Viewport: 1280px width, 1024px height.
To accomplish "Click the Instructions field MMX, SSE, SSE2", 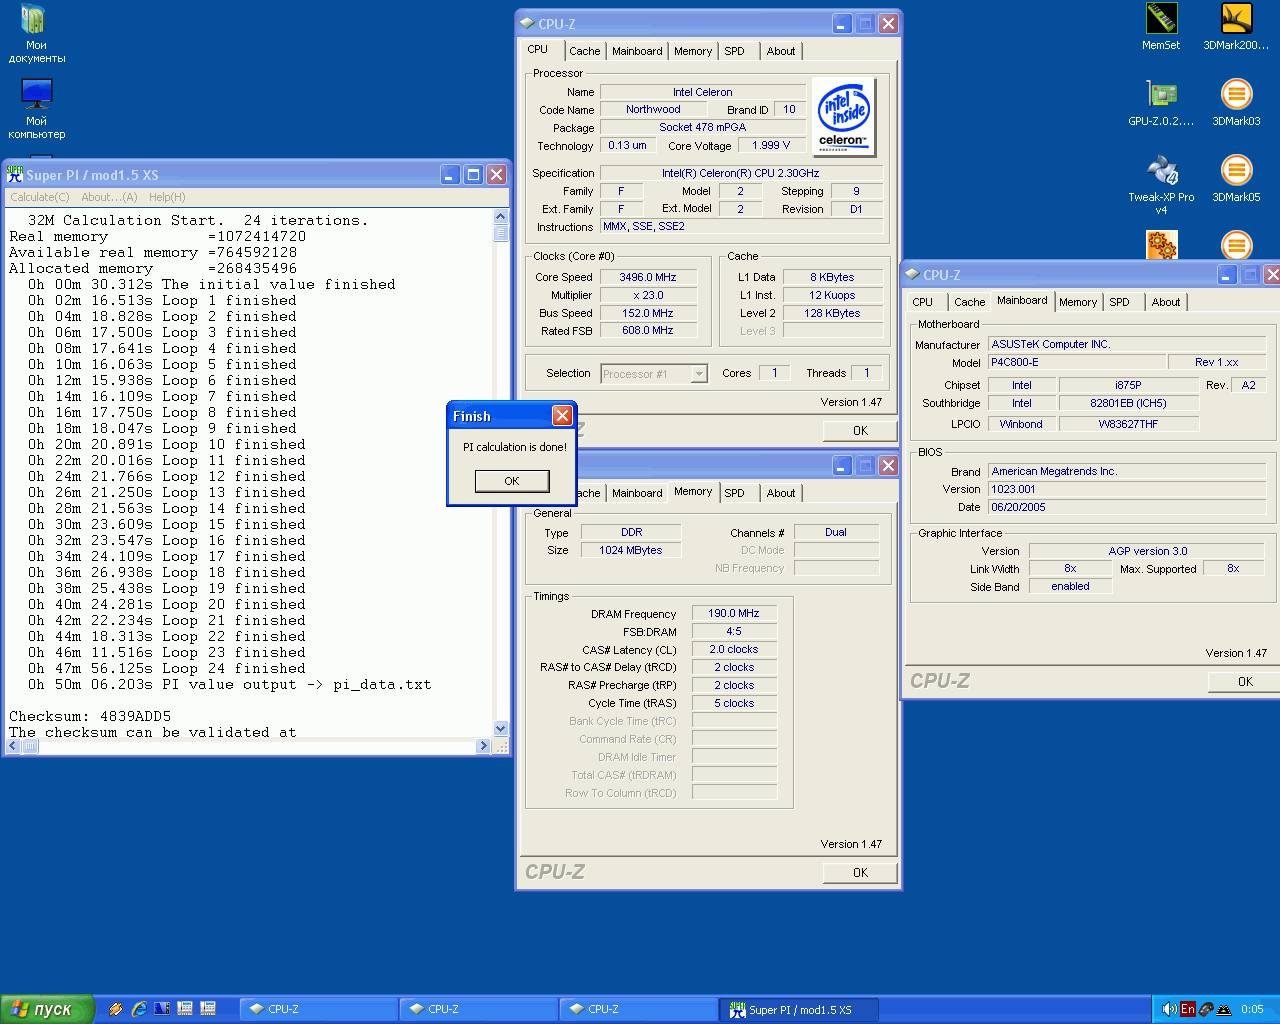I will [741, 227].
